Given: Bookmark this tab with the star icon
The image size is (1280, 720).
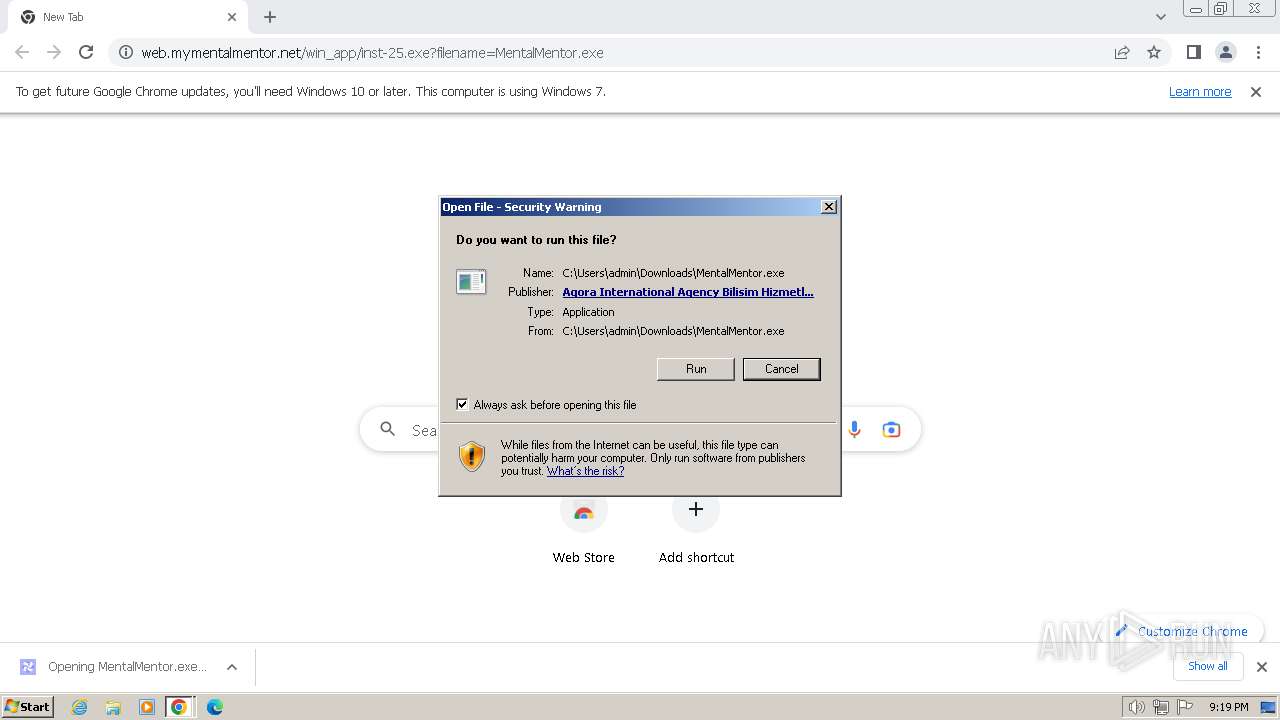Looking at the screenshot, I should coord(1154,52).
